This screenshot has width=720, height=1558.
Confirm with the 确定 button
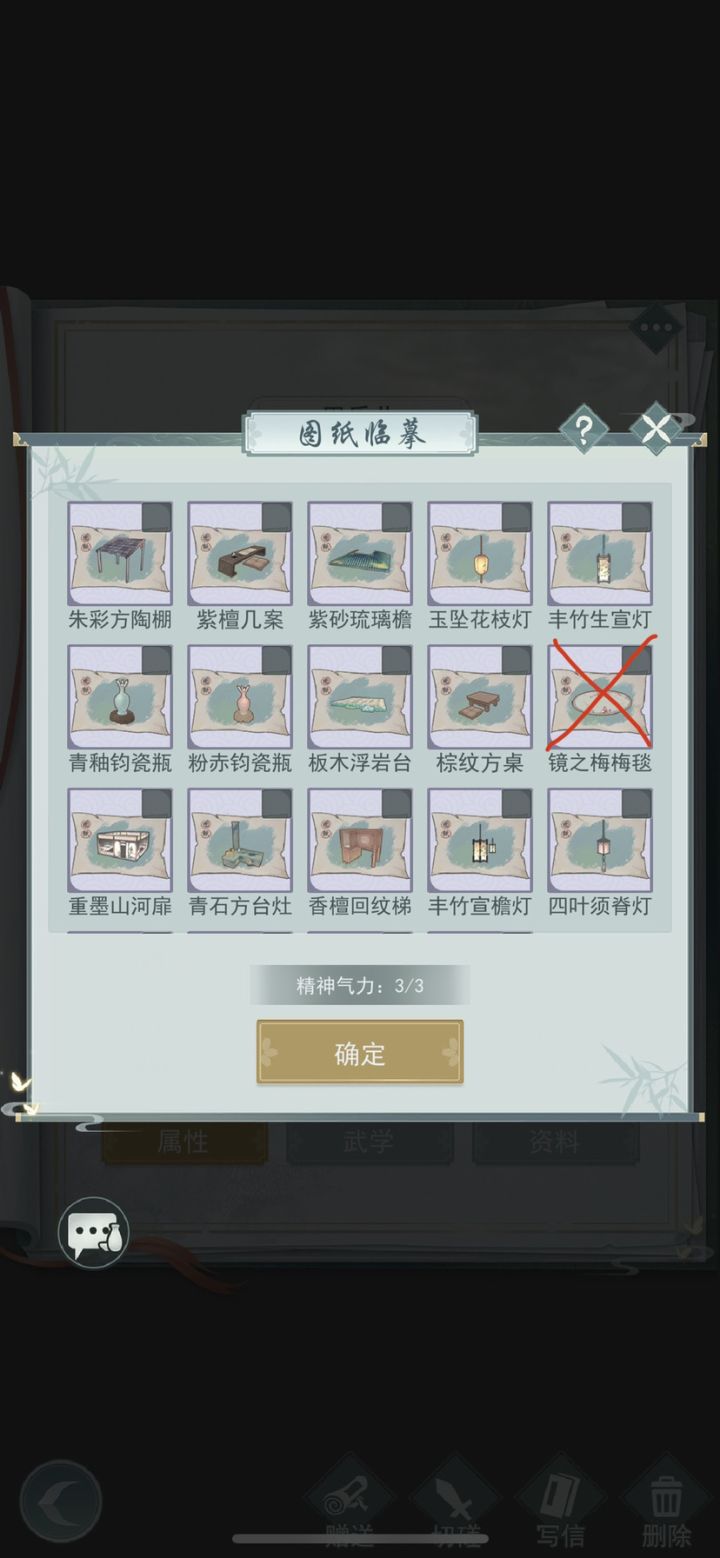point(360,1052)
